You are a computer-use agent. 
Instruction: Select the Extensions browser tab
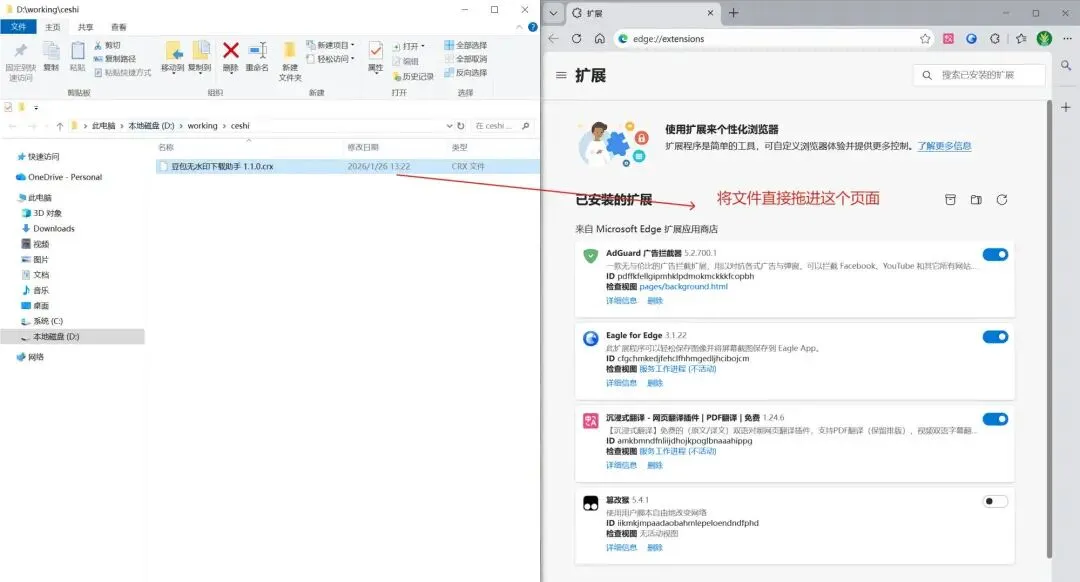pos(642,13)
